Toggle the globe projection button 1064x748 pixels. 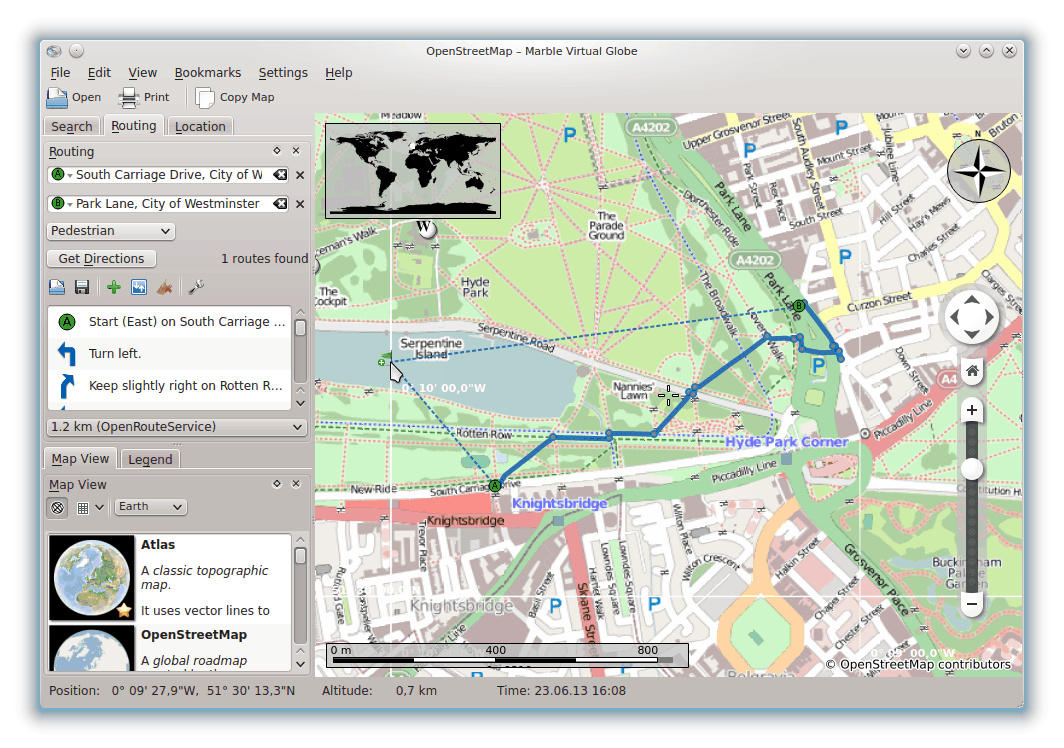[58, 507]
